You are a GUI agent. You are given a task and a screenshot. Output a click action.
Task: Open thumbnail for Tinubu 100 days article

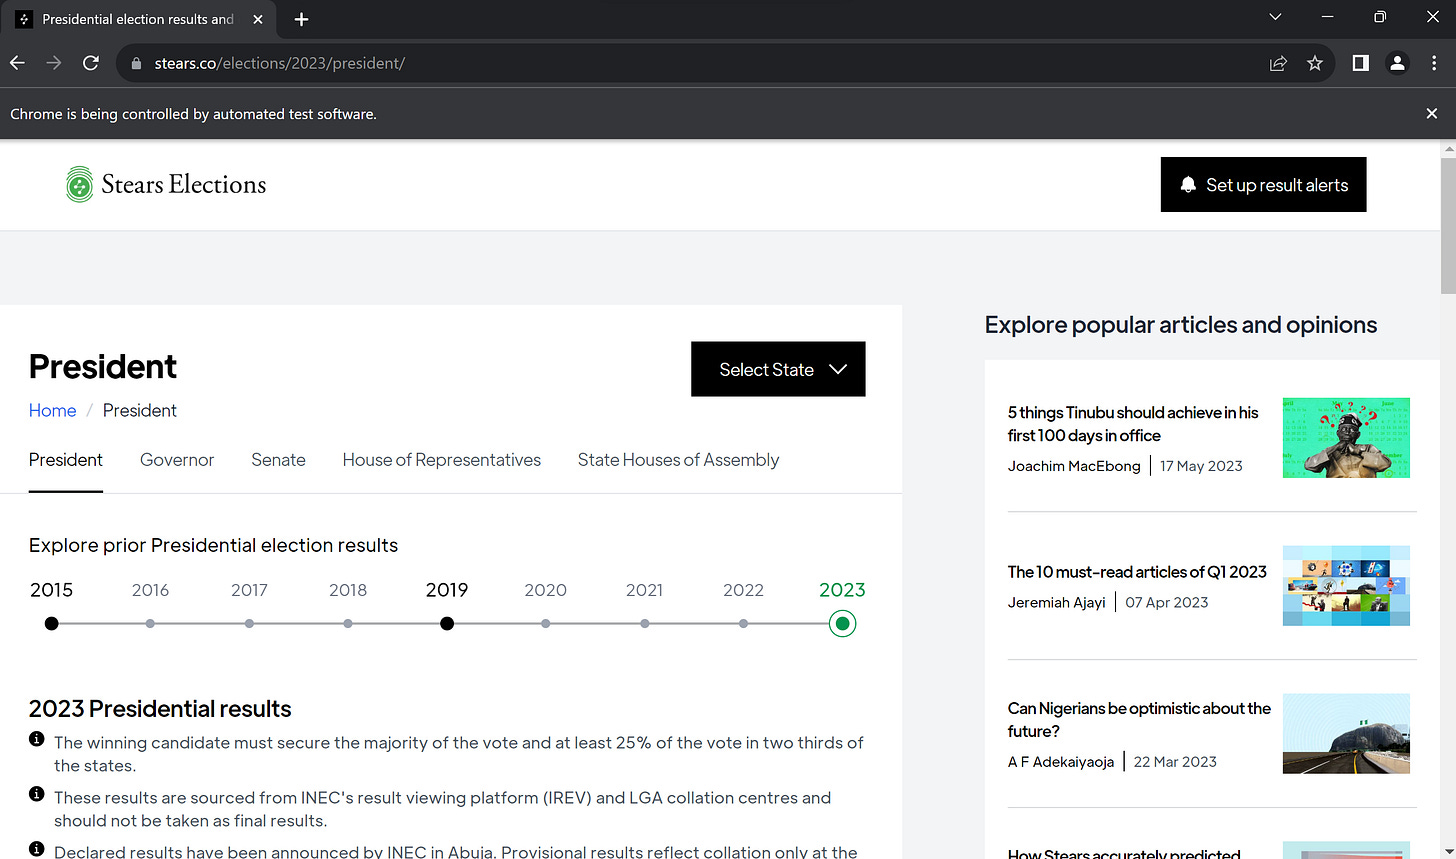click(1346, 438)
